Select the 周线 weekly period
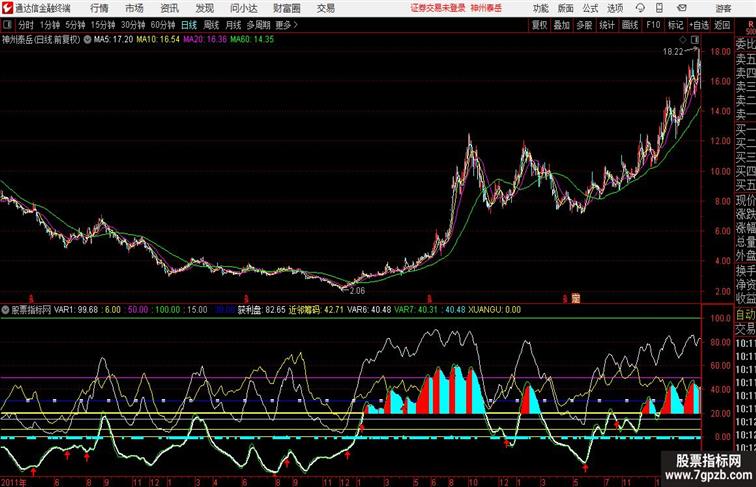This screenshot has height=487, width=756. (211, 25)
